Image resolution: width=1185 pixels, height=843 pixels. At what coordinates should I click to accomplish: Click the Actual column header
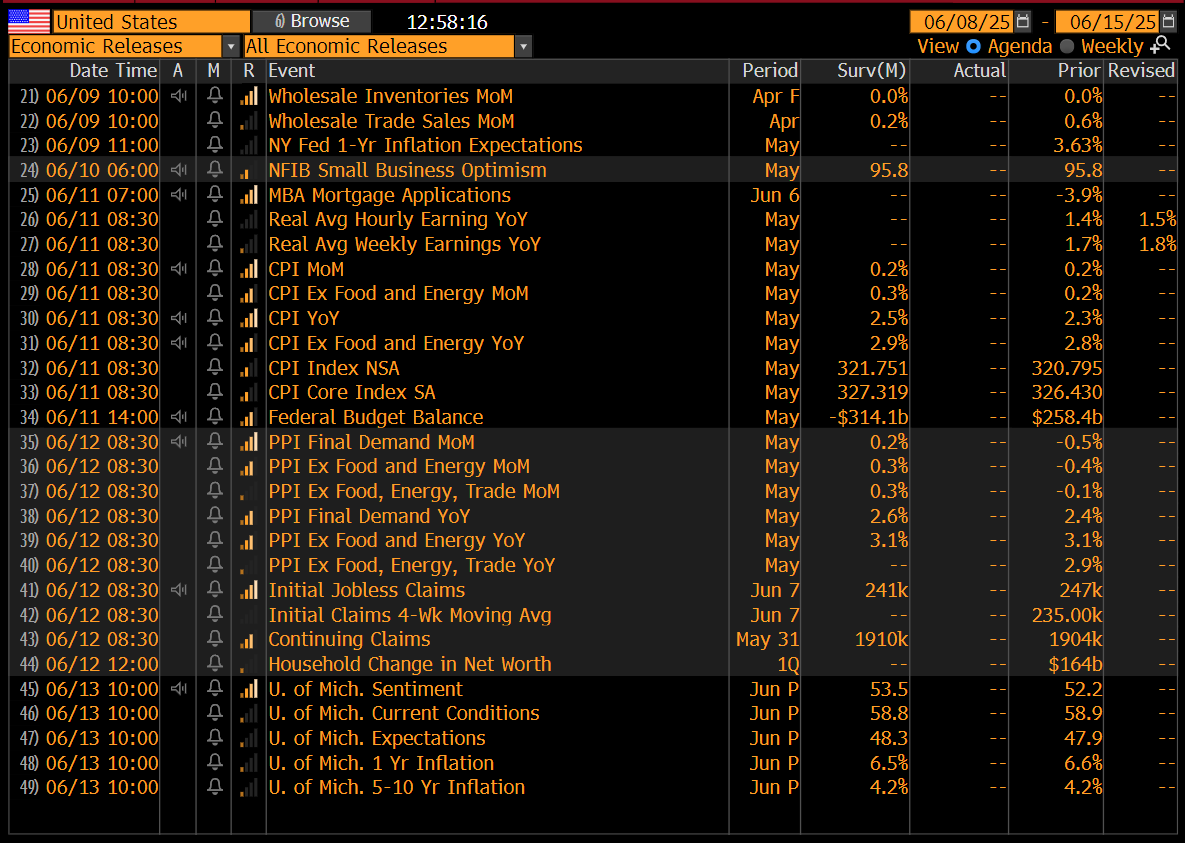(979, 70)
